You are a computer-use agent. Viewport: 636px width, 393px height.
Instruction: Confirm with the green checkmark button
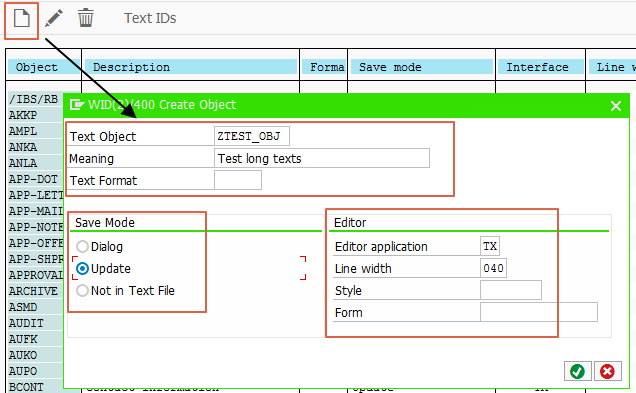click(577, 371)
